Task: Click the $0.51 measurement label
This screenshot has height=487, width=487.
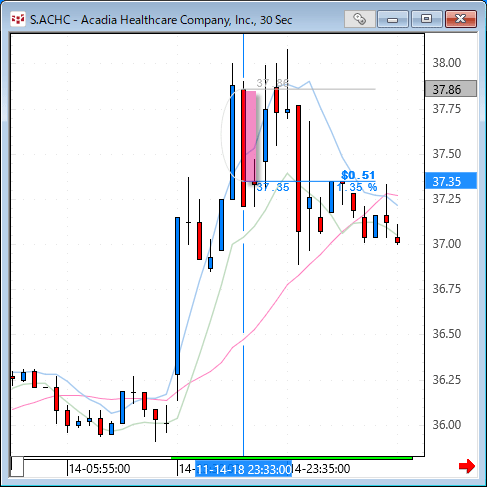Action: [x=358, y=175]
